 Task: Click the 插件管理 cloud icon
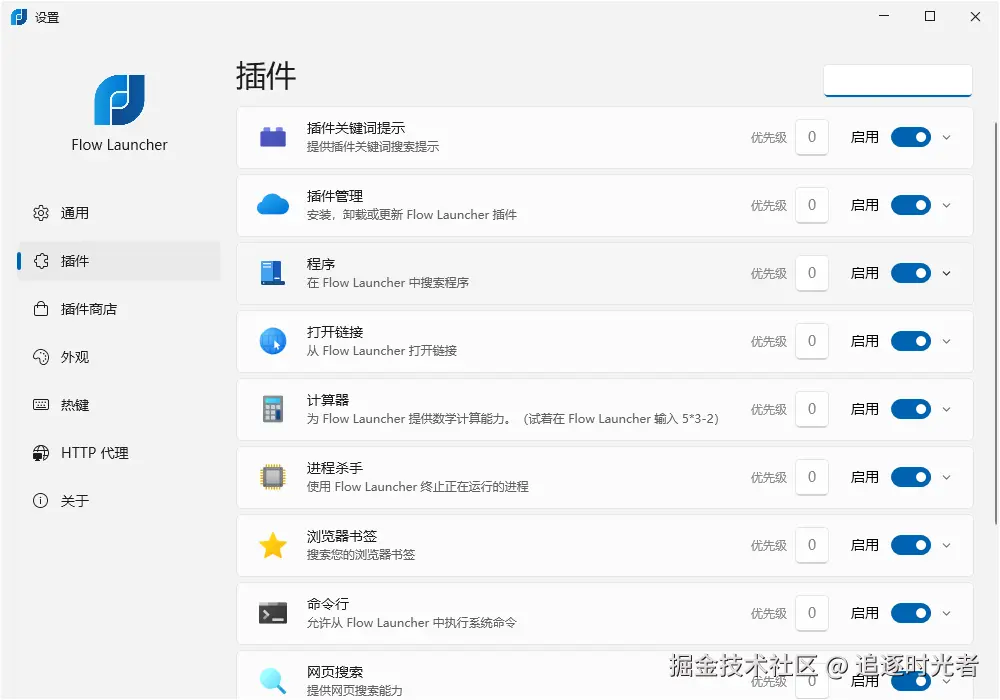tap(273, 205)
